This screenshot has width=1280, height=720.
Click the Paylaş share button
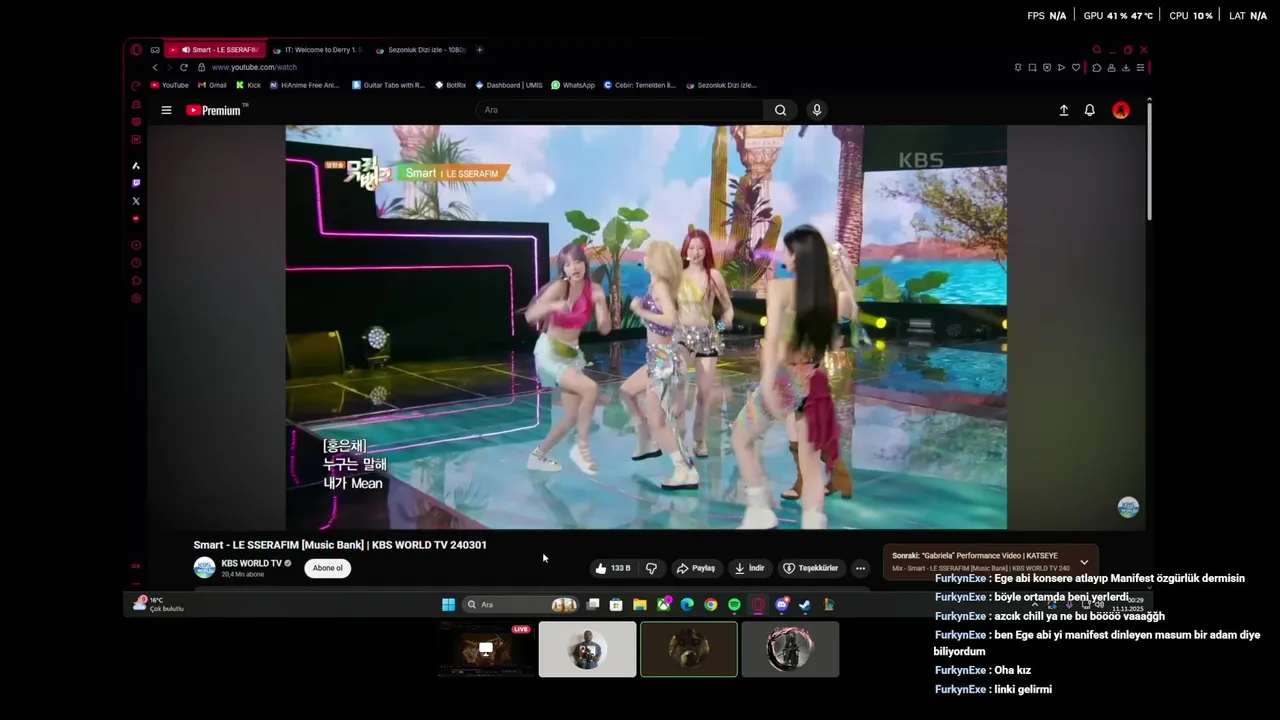pos(696,568)
